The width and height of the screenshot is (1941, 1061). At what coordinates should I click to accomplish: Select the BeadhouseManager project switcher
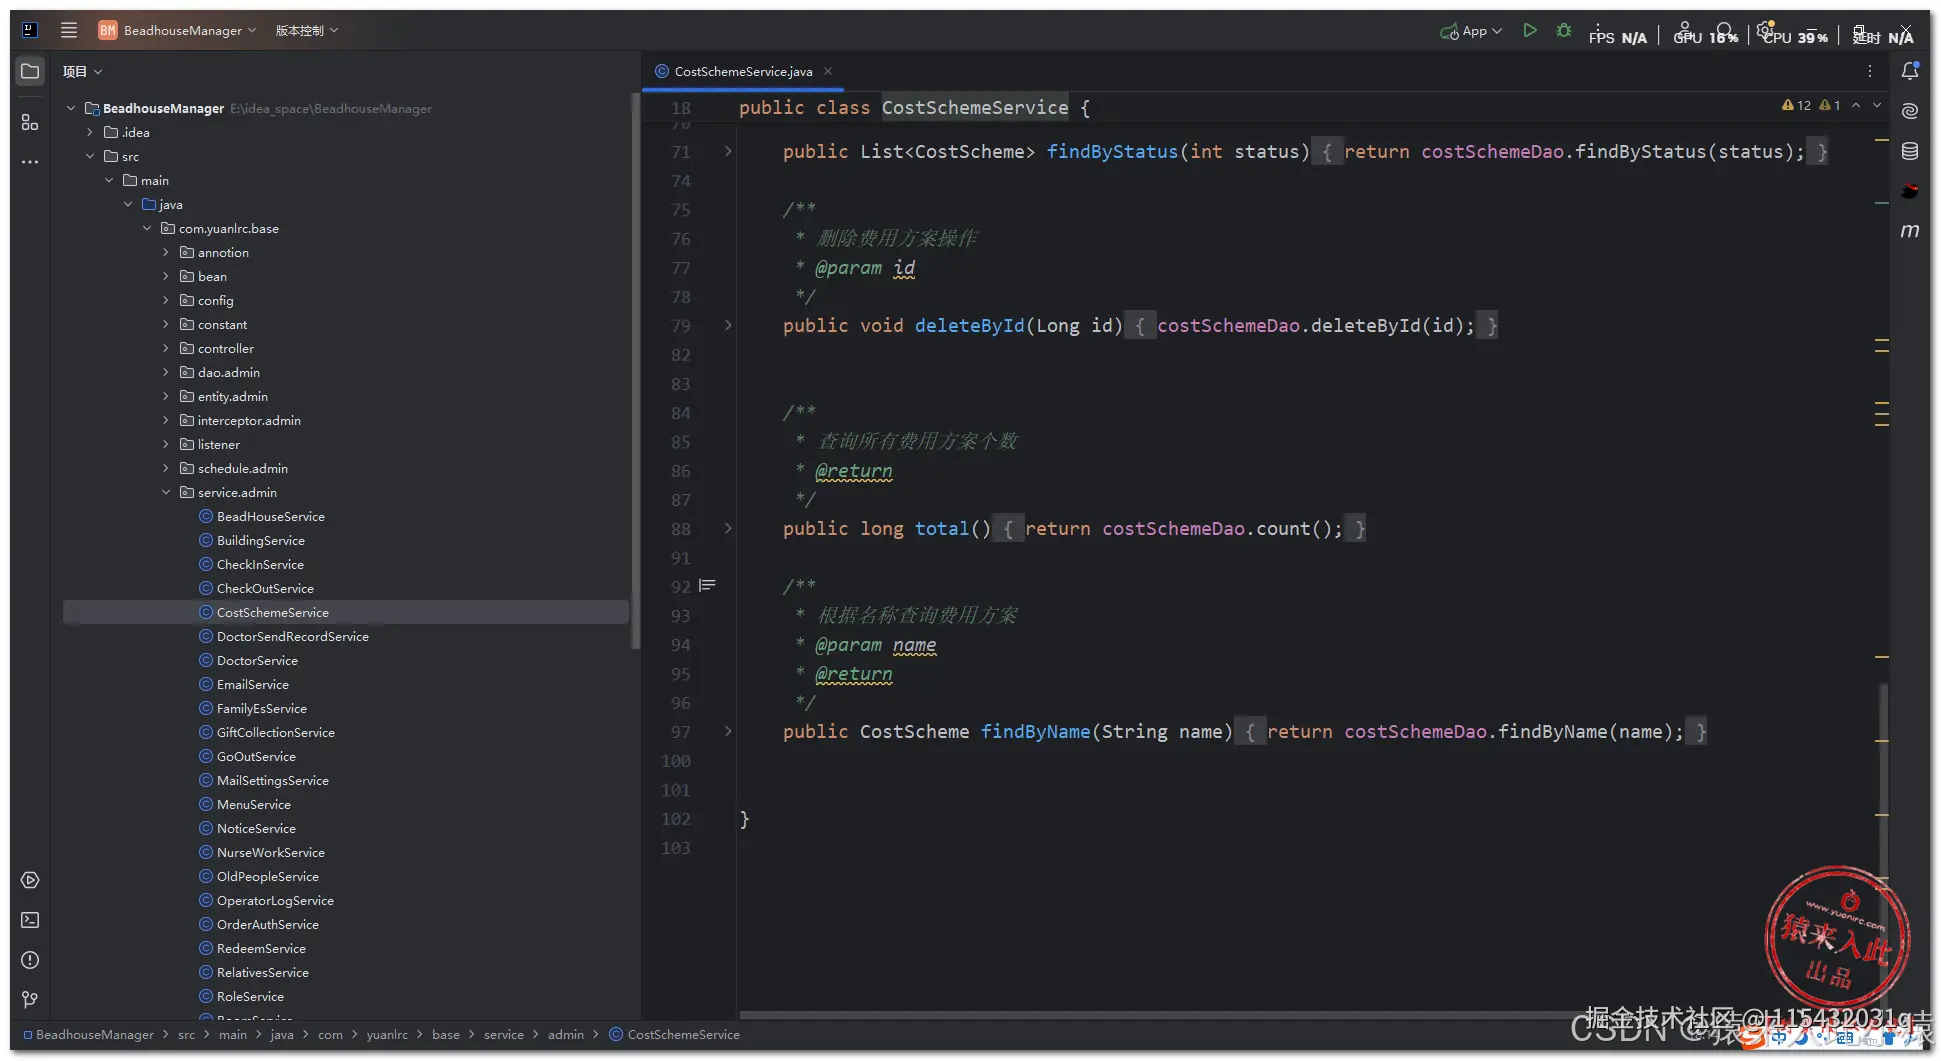coord(177,30)
